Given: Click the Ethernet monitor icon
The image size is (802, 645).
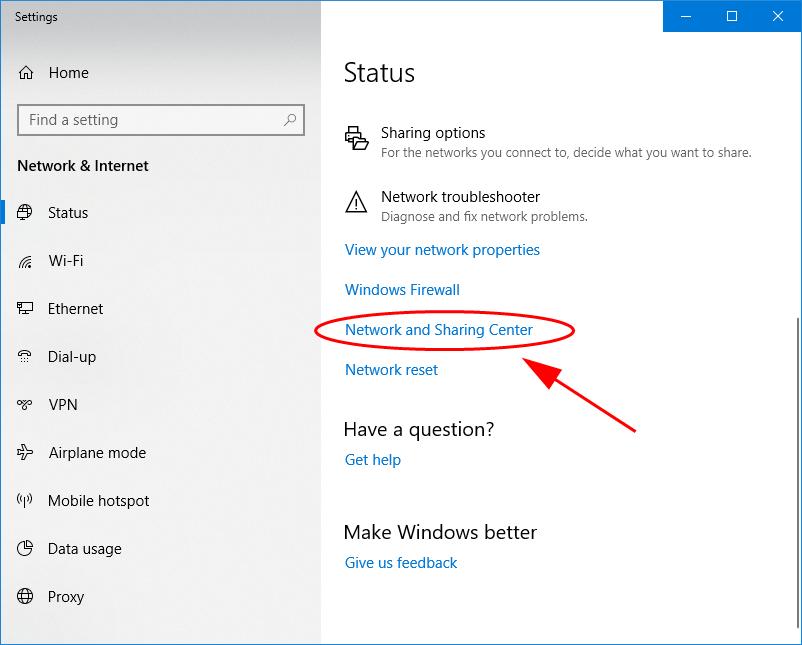Looking at the screenshot, I should 26,309.
